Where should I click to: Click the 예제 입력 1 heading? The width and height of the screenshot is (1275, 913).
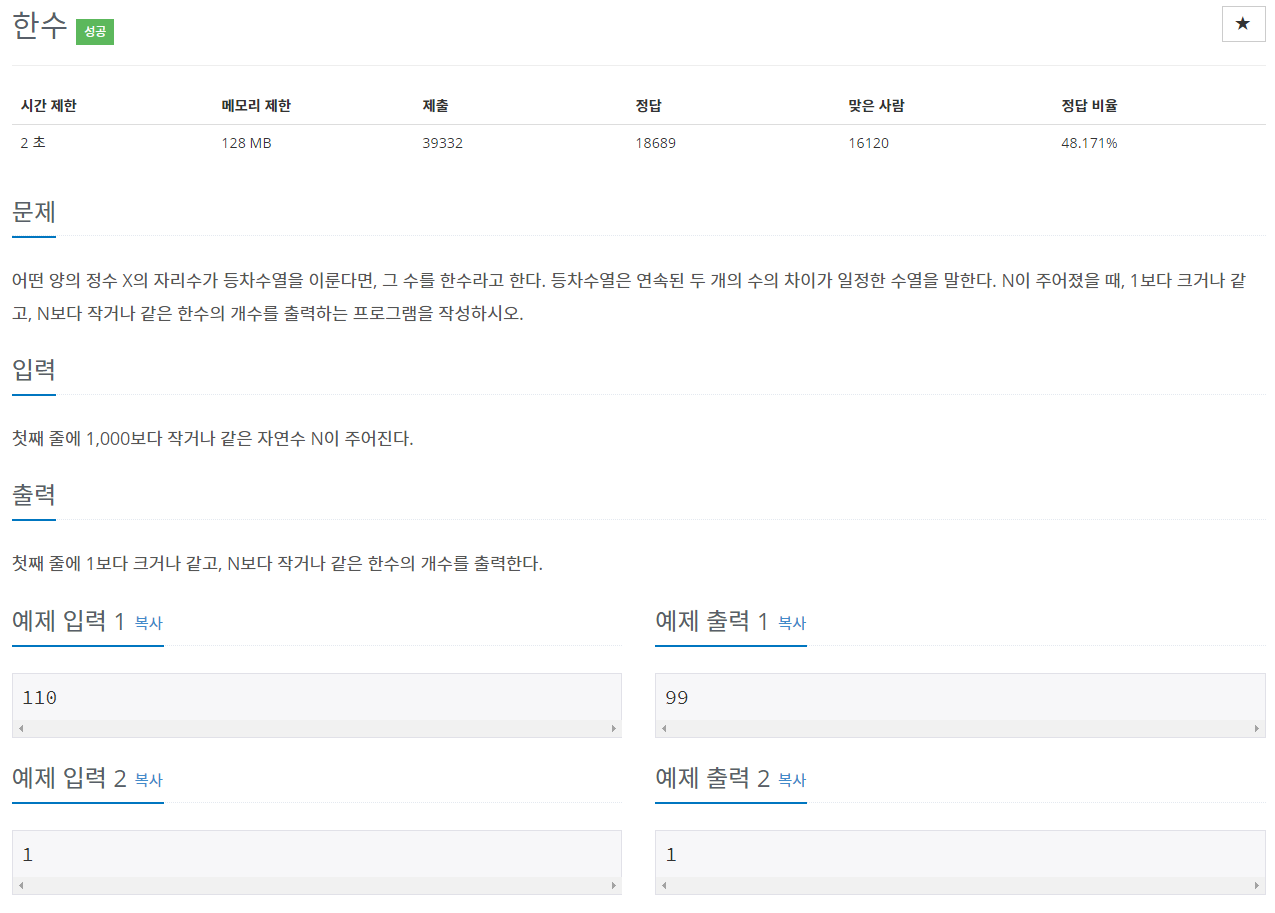click(69, 621)
